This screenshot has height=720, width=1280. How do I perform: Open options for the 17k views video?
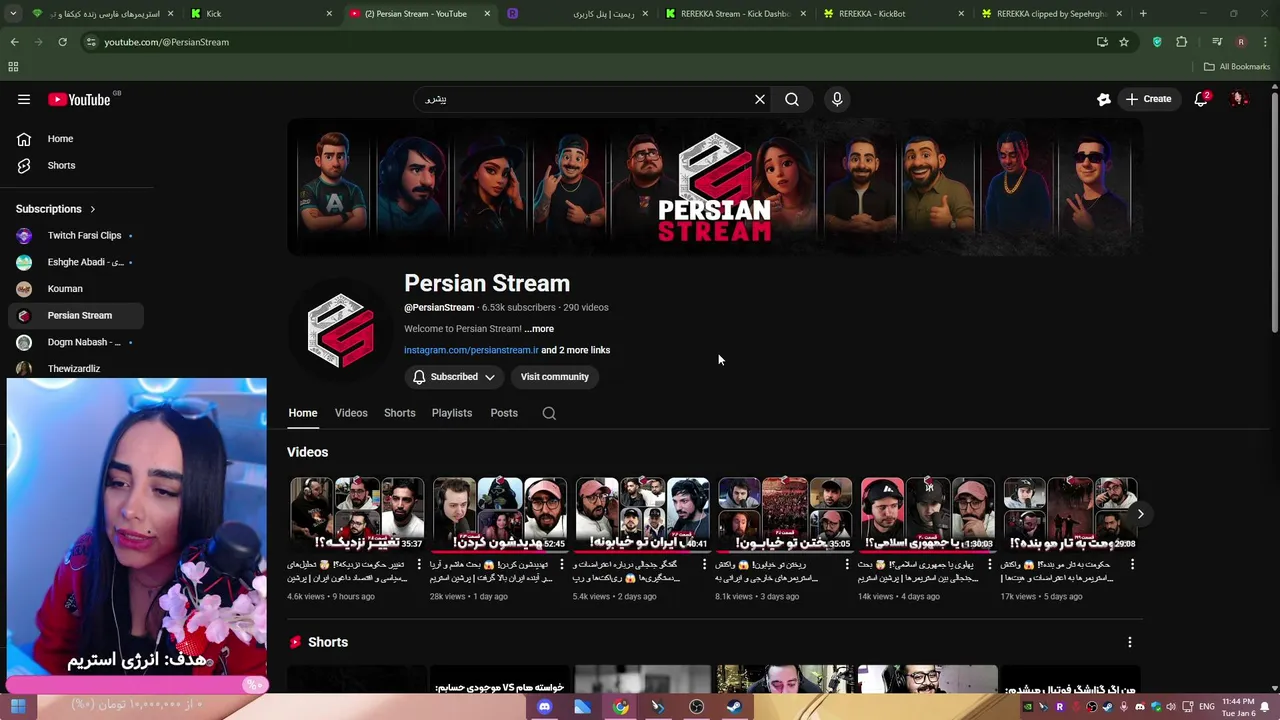[1132, 565]
